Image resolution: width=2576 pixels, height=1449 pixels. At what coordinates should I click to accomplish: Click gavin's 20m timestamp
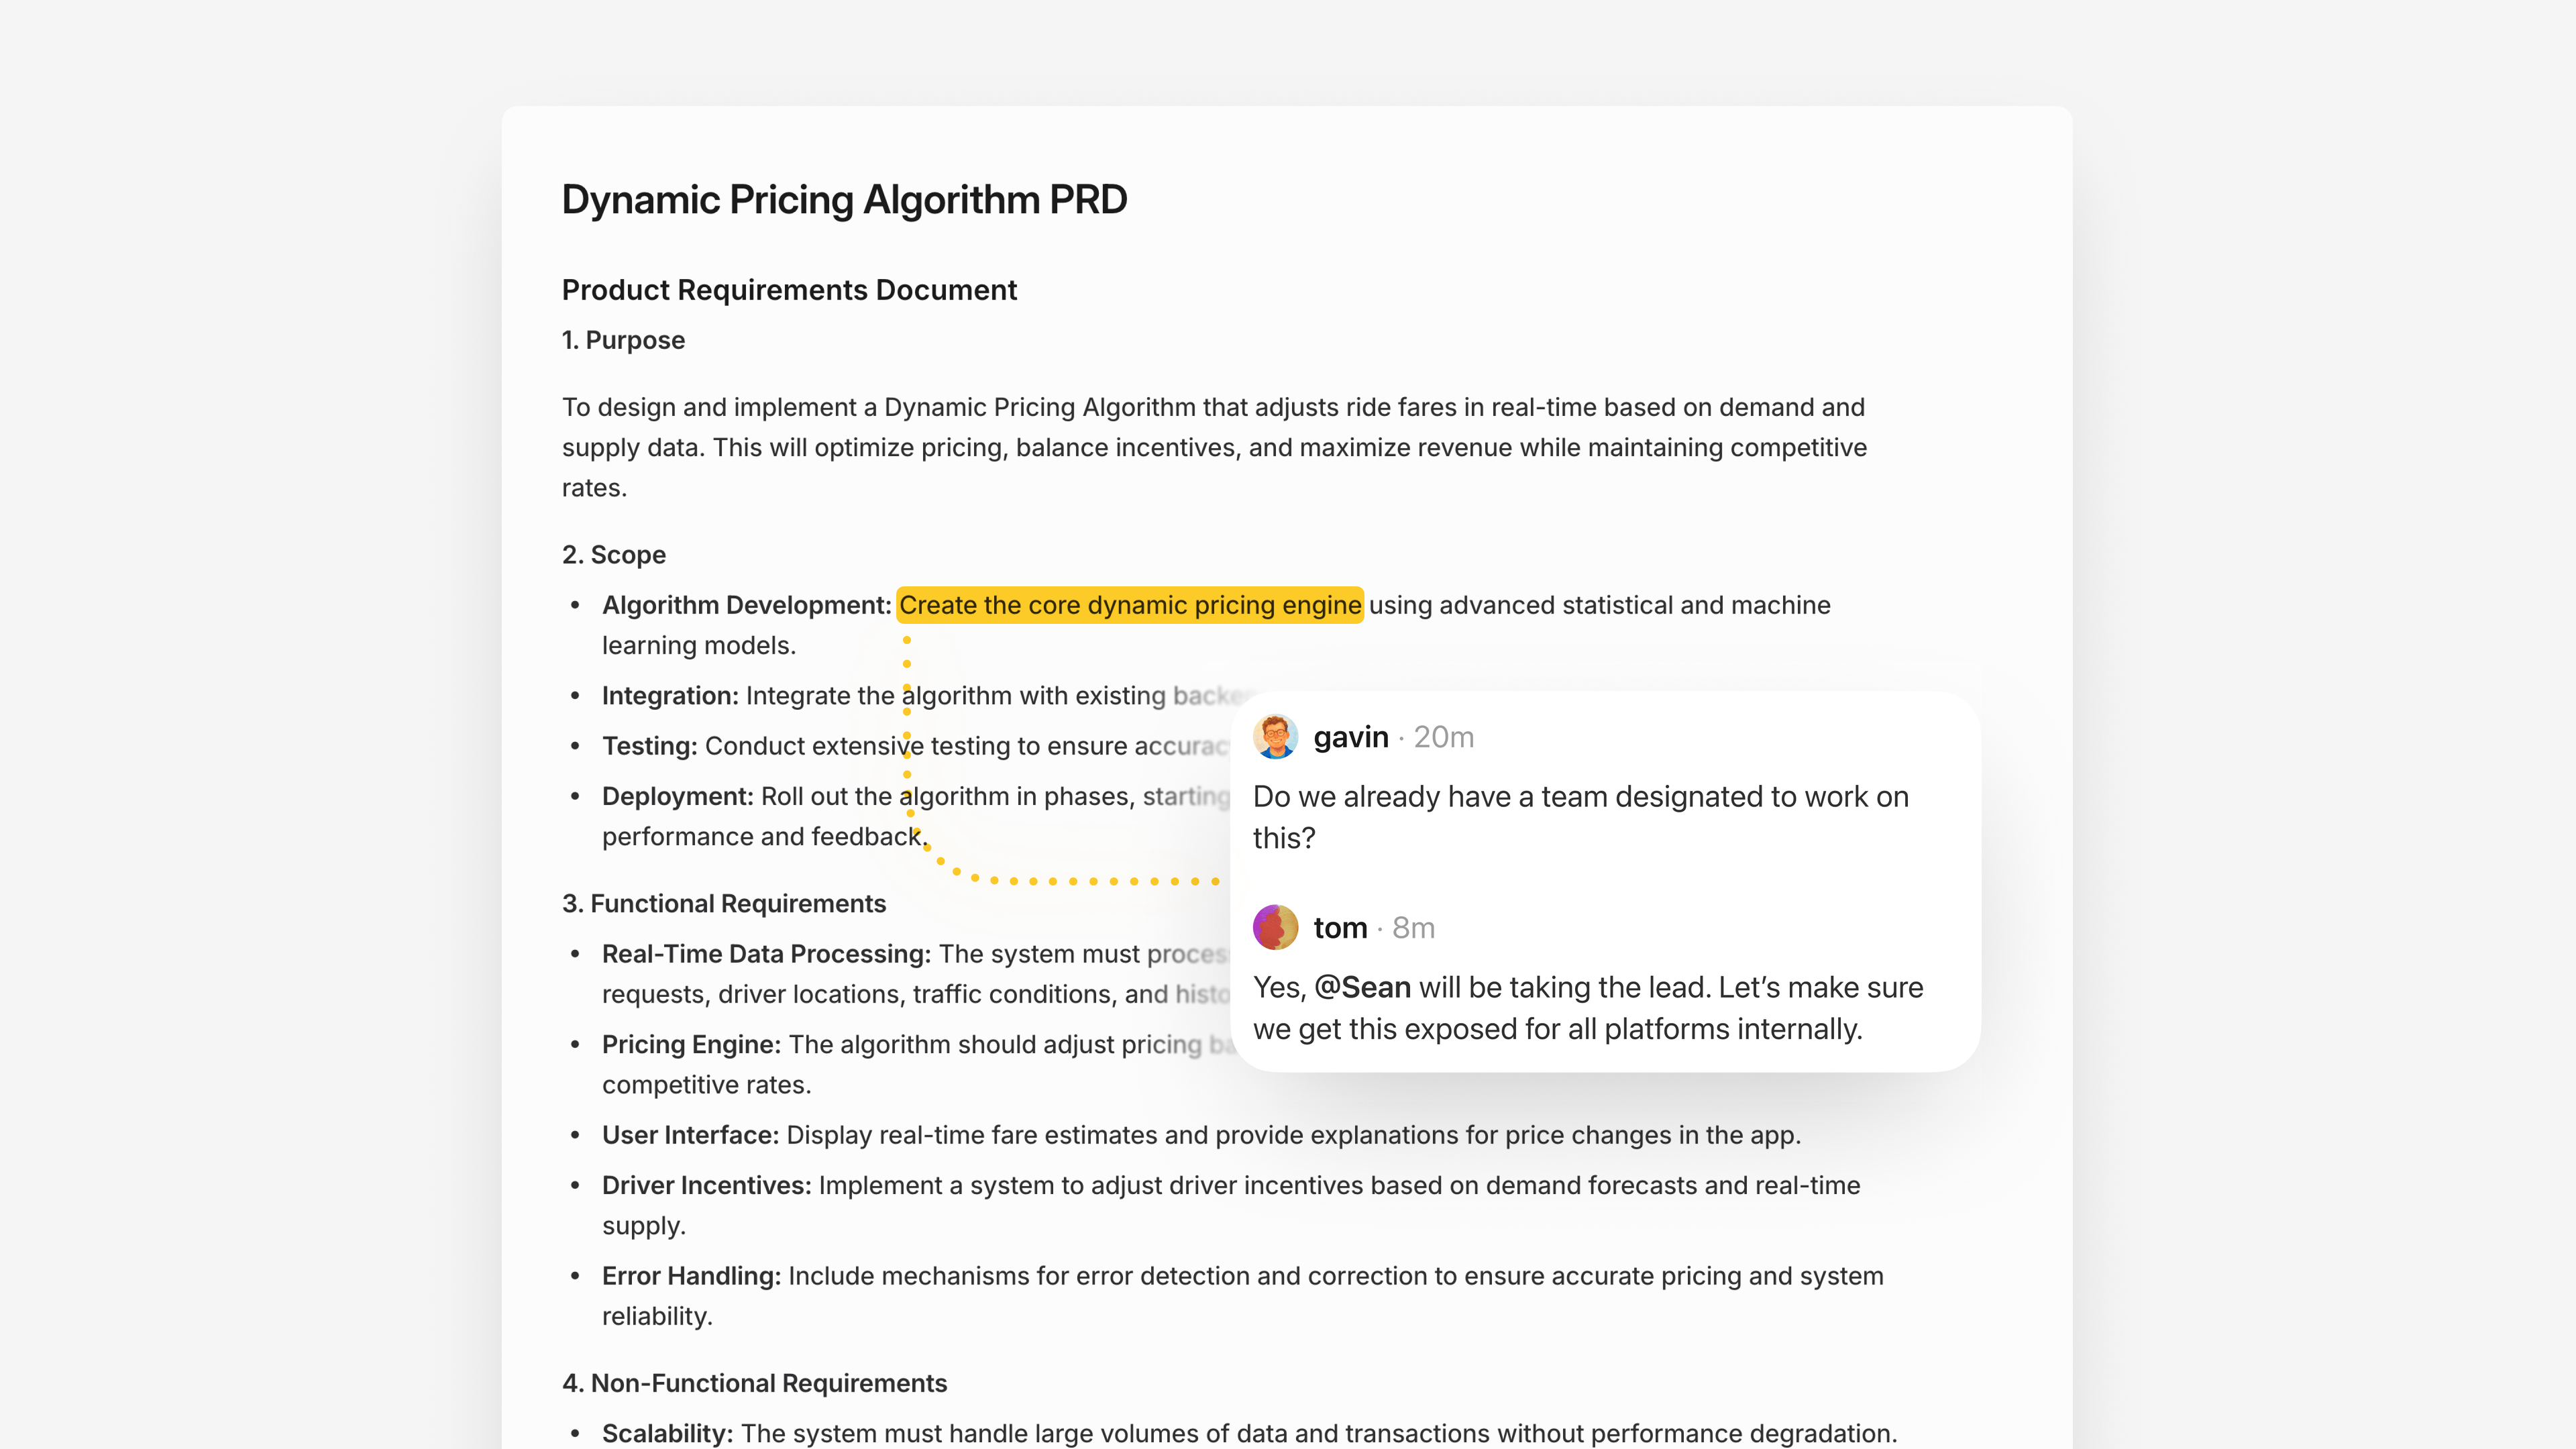click(x=1443, y=737)
